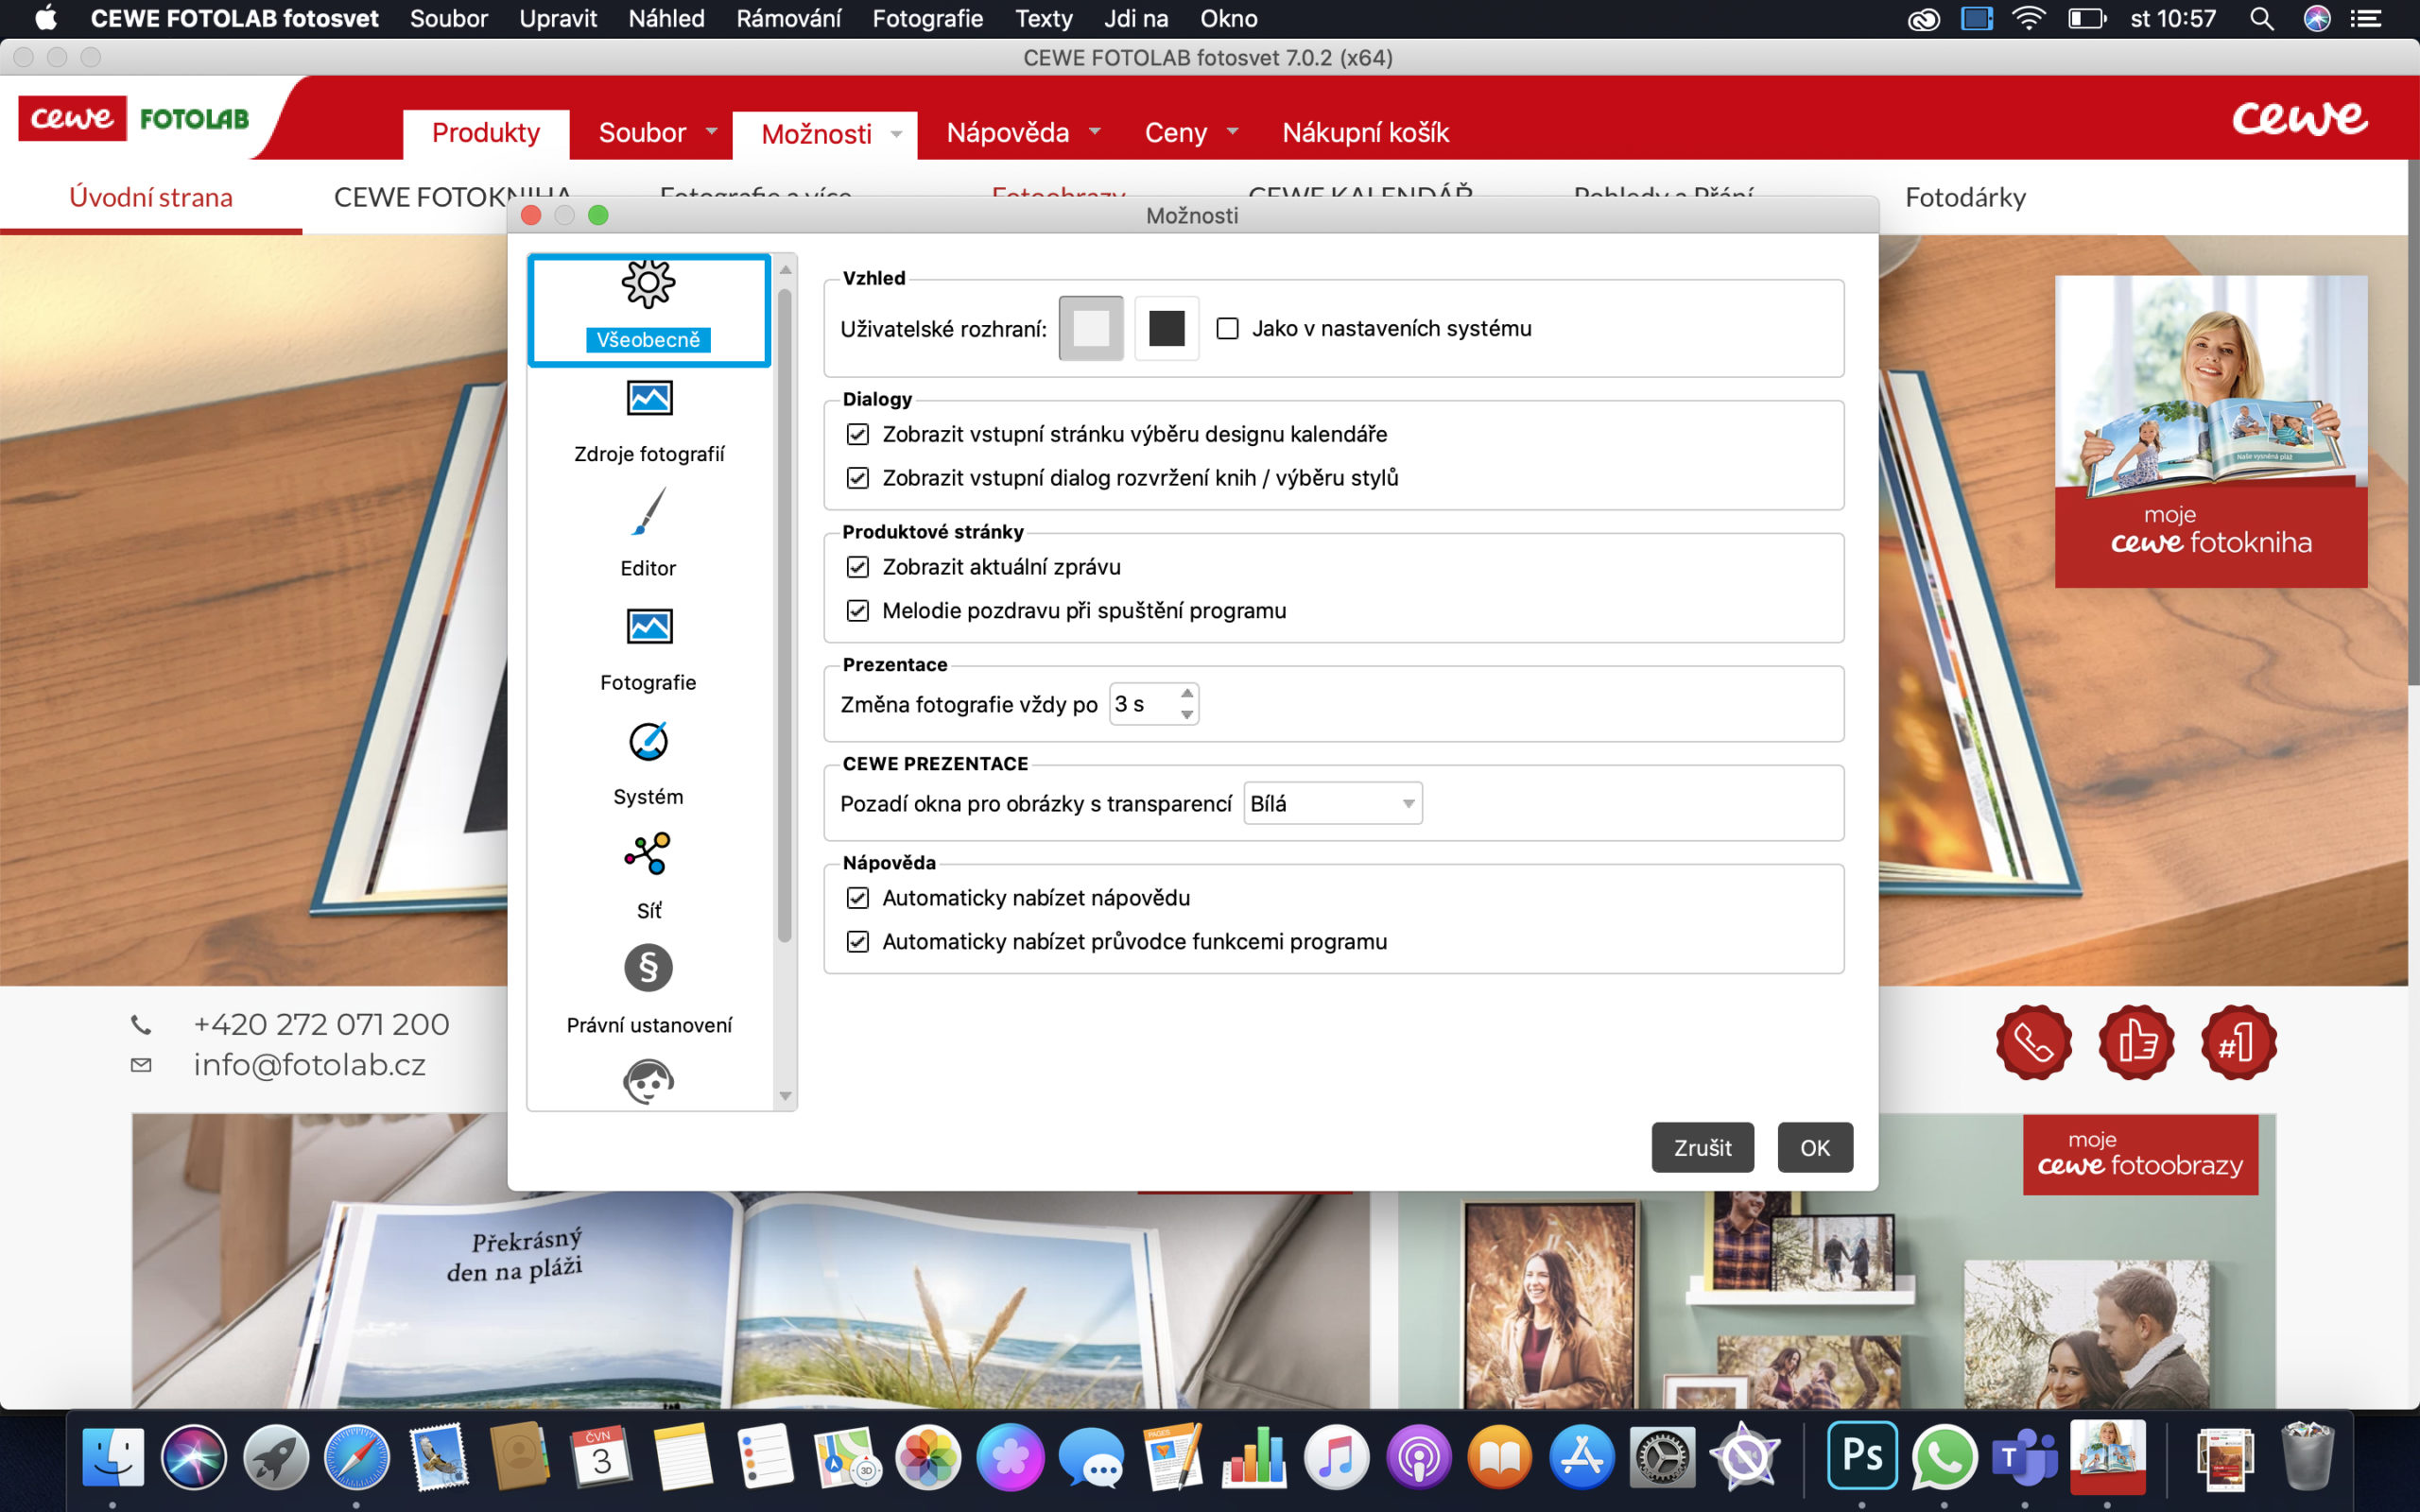Open Photoshop from the Dock

[x=1862, y=1456]
